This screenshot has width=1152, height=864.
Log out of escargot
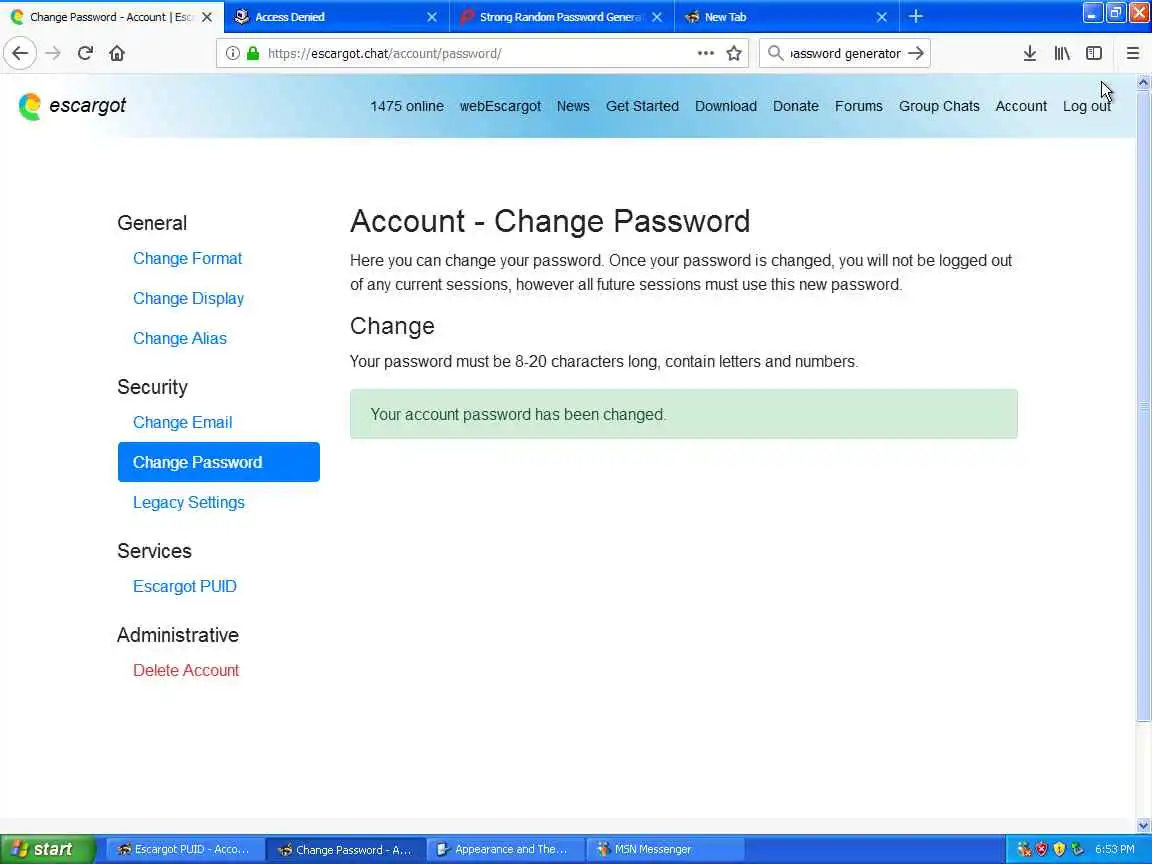[x=1087, y=106]
